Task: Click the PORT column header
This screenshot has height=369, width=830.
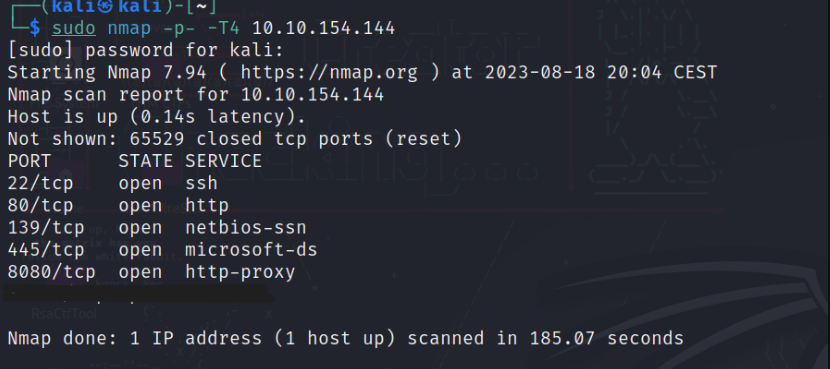Action: 29,161
